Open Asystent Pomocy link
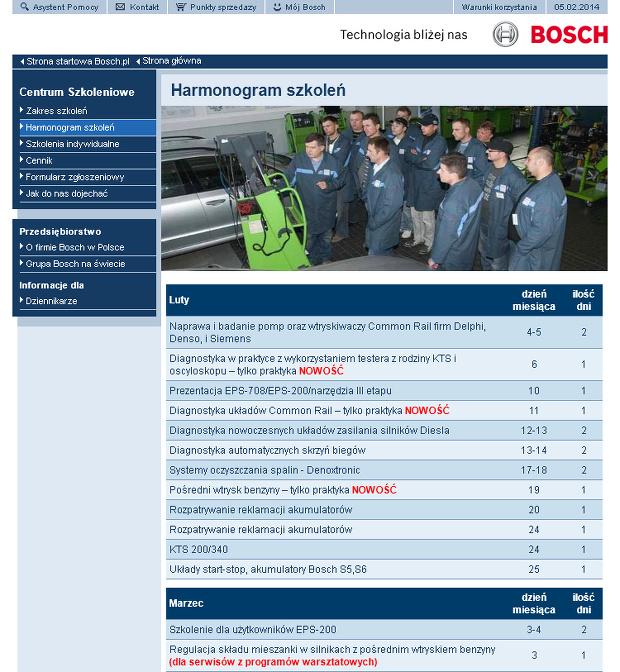Image resolution: width=620 pixels, height=672 pixels. [x=66, y=7]
